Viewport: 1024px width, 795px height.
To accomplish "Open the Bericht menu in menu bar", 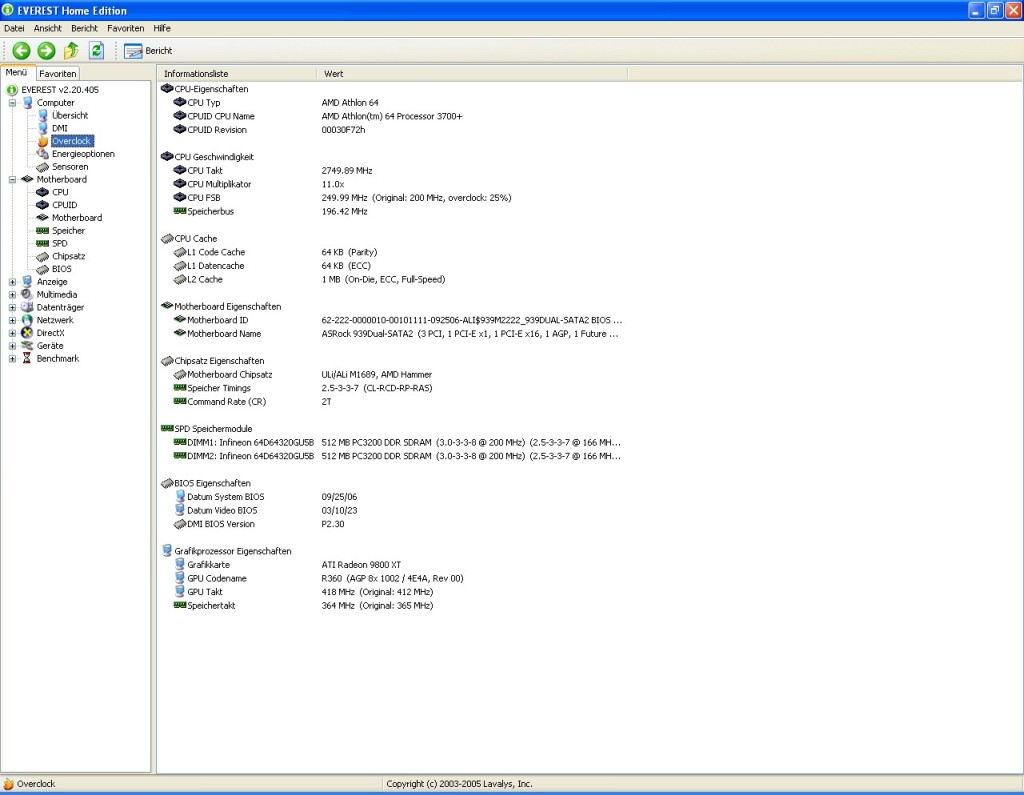I will (84, 28).
